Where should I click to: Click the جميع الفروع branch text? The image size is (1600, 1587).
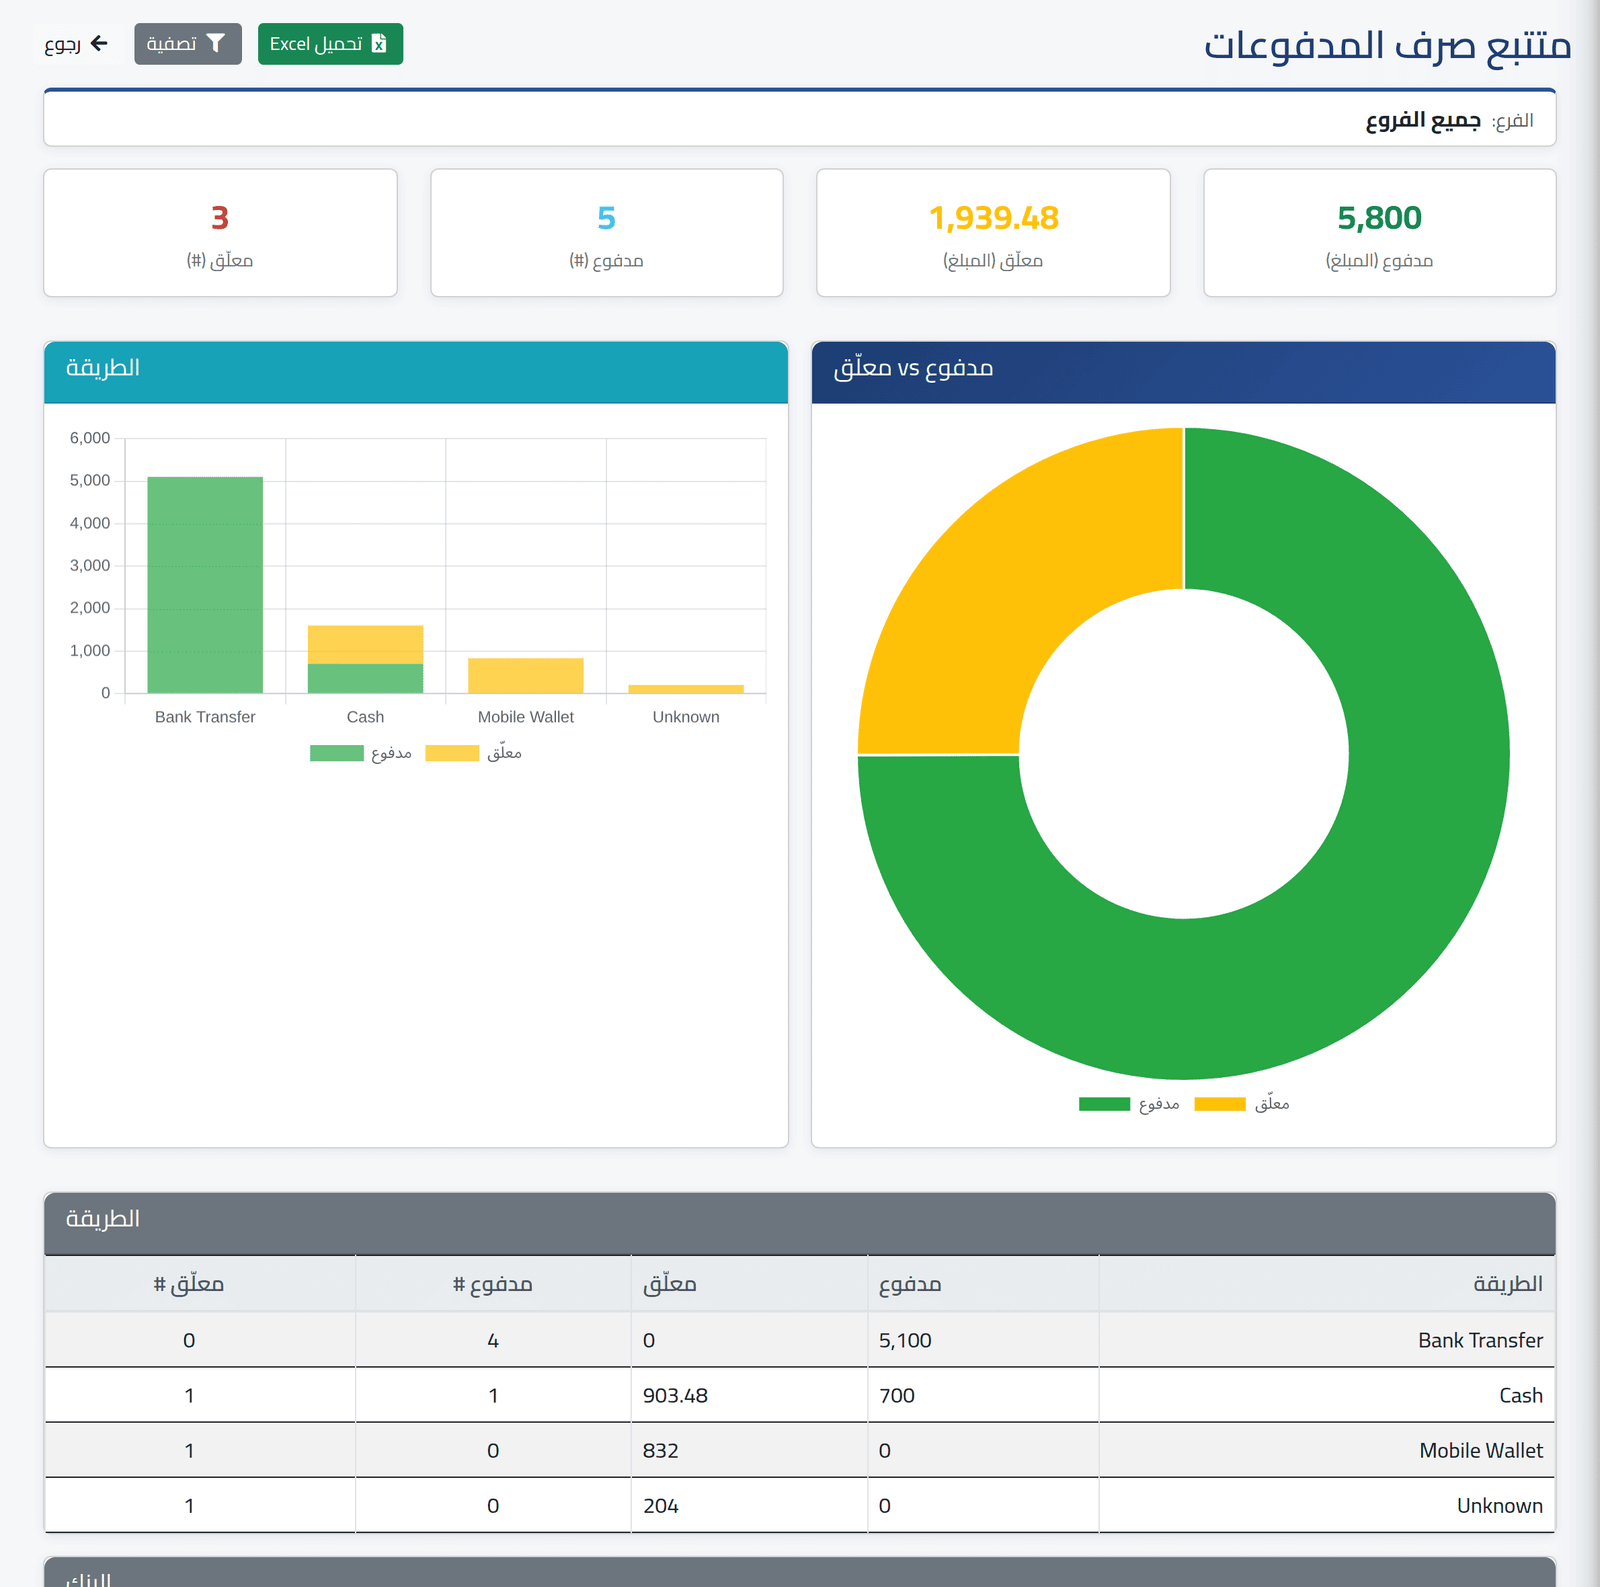pyautogui.click(x=1423, y=121)
